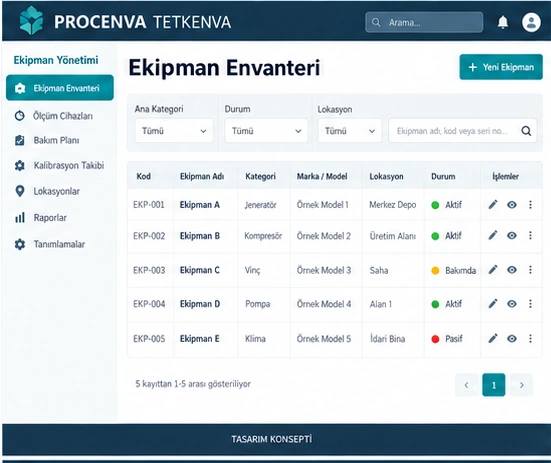Screen dimensions: 551x463
Task: Click the Kompresör category cell
Action: click(263, 236)
